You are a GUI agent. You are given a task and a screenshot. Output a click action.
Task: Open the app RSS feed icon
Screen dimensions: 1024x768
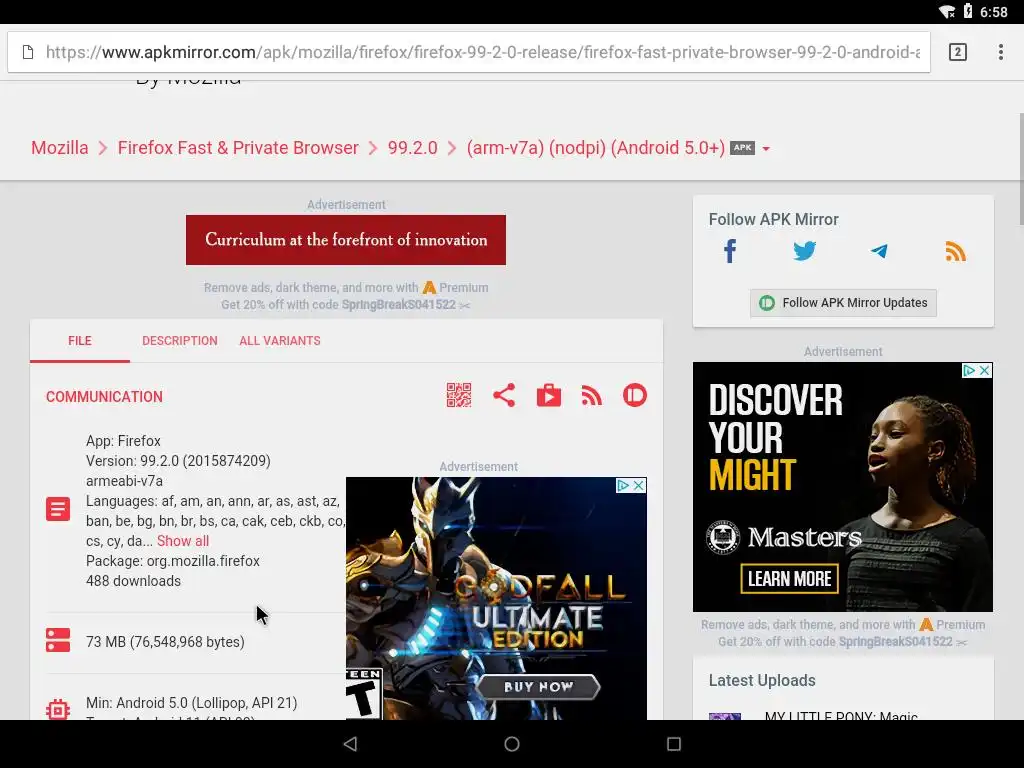592,395
